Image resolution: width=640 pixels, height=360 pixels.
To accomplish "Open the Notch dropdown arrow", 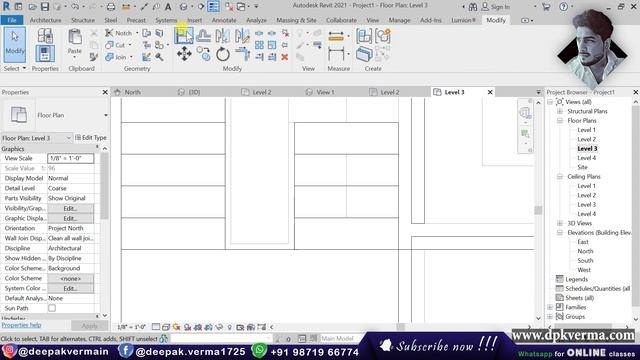I will tap(137, 33).
